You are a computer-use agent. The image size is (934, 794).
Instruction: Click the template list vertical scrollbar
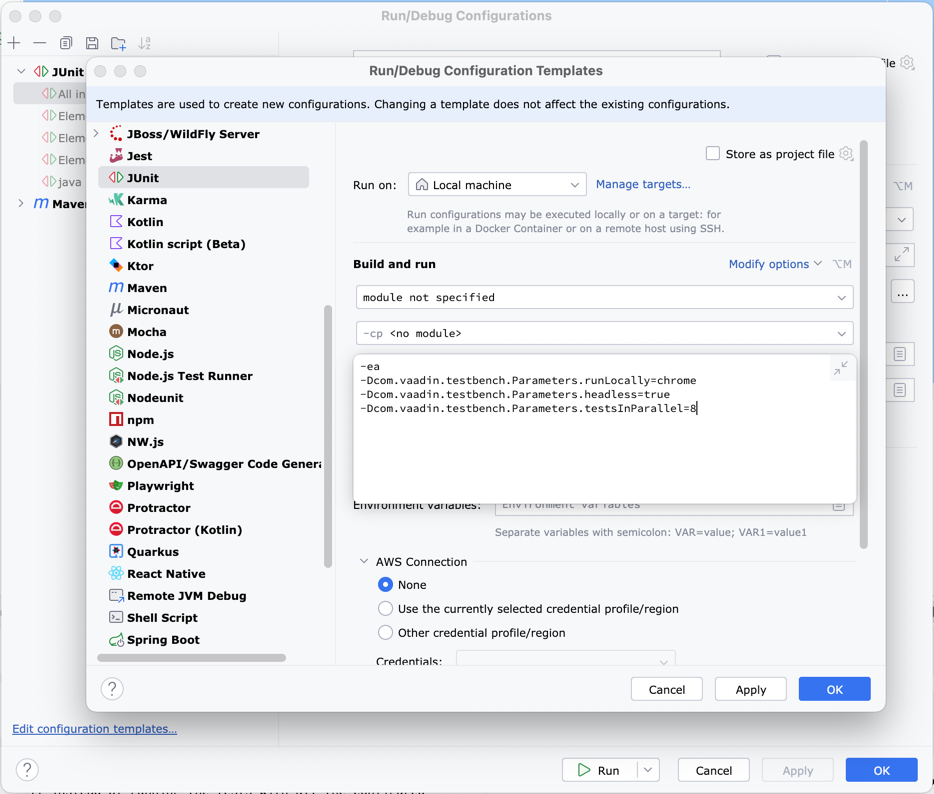pyautogui.click(x=328, y=437)
